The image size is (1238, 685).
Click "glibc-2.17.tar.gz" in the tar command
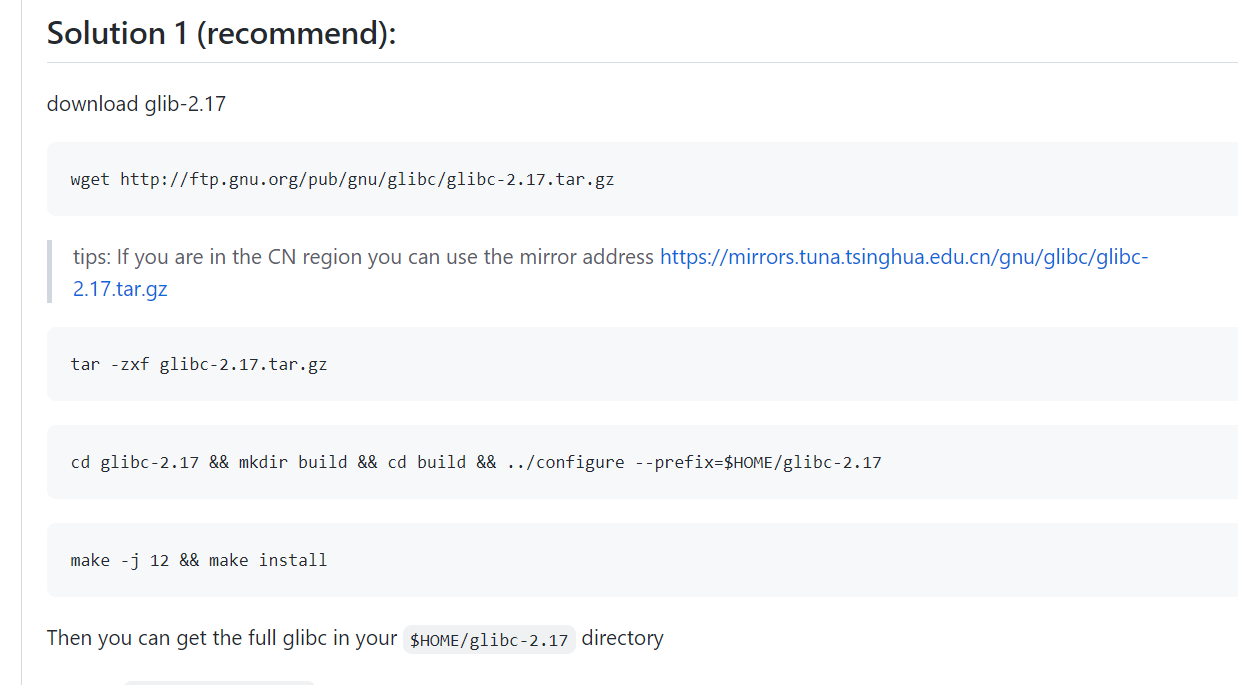243,364
